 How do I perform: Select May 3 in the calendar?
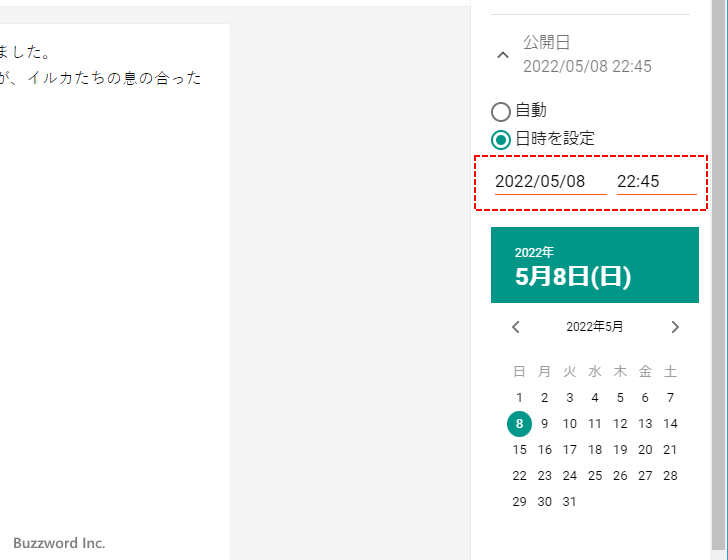570,397
